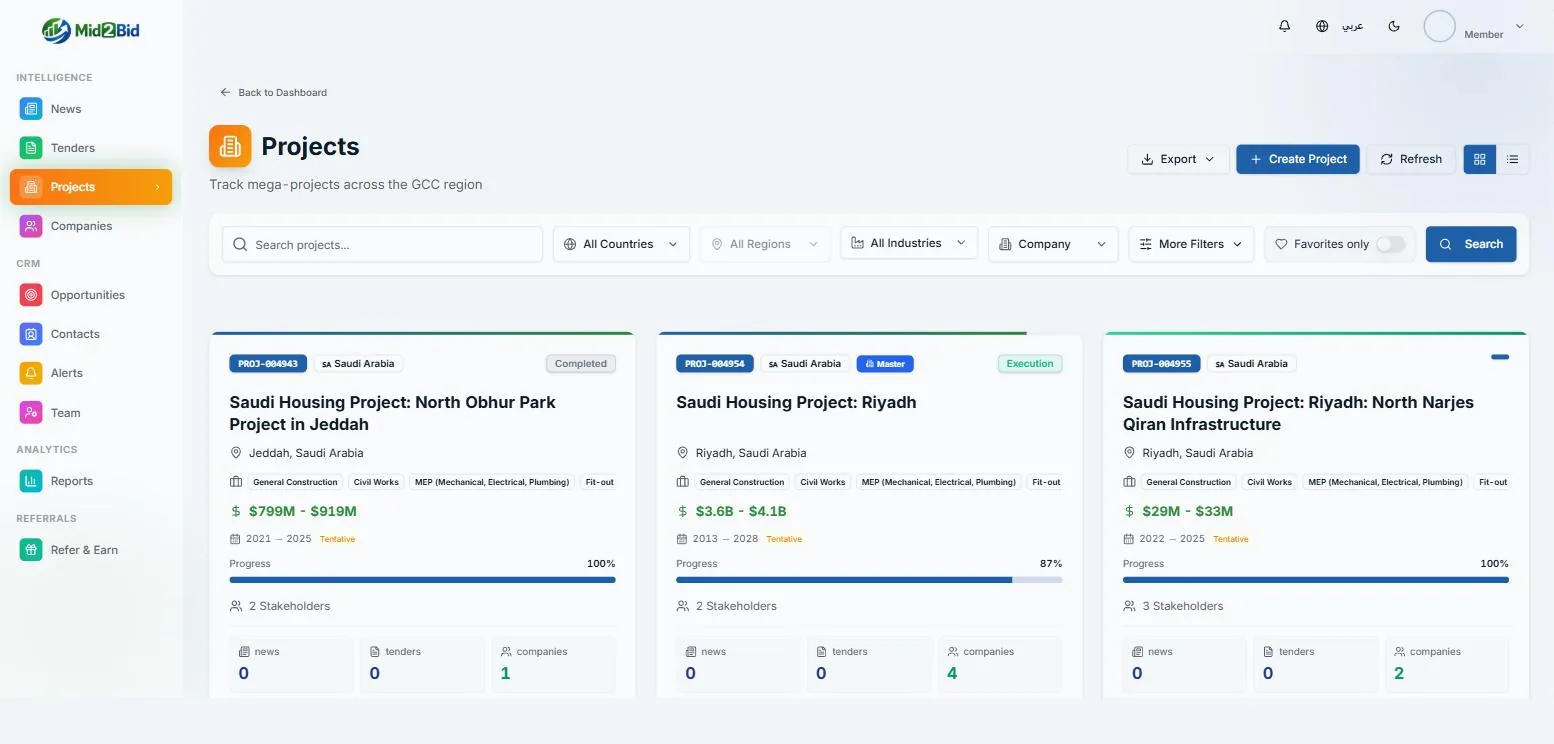1554x744 pixels.
Task: Click the Opportunities target icon
Action: (31, 295)
